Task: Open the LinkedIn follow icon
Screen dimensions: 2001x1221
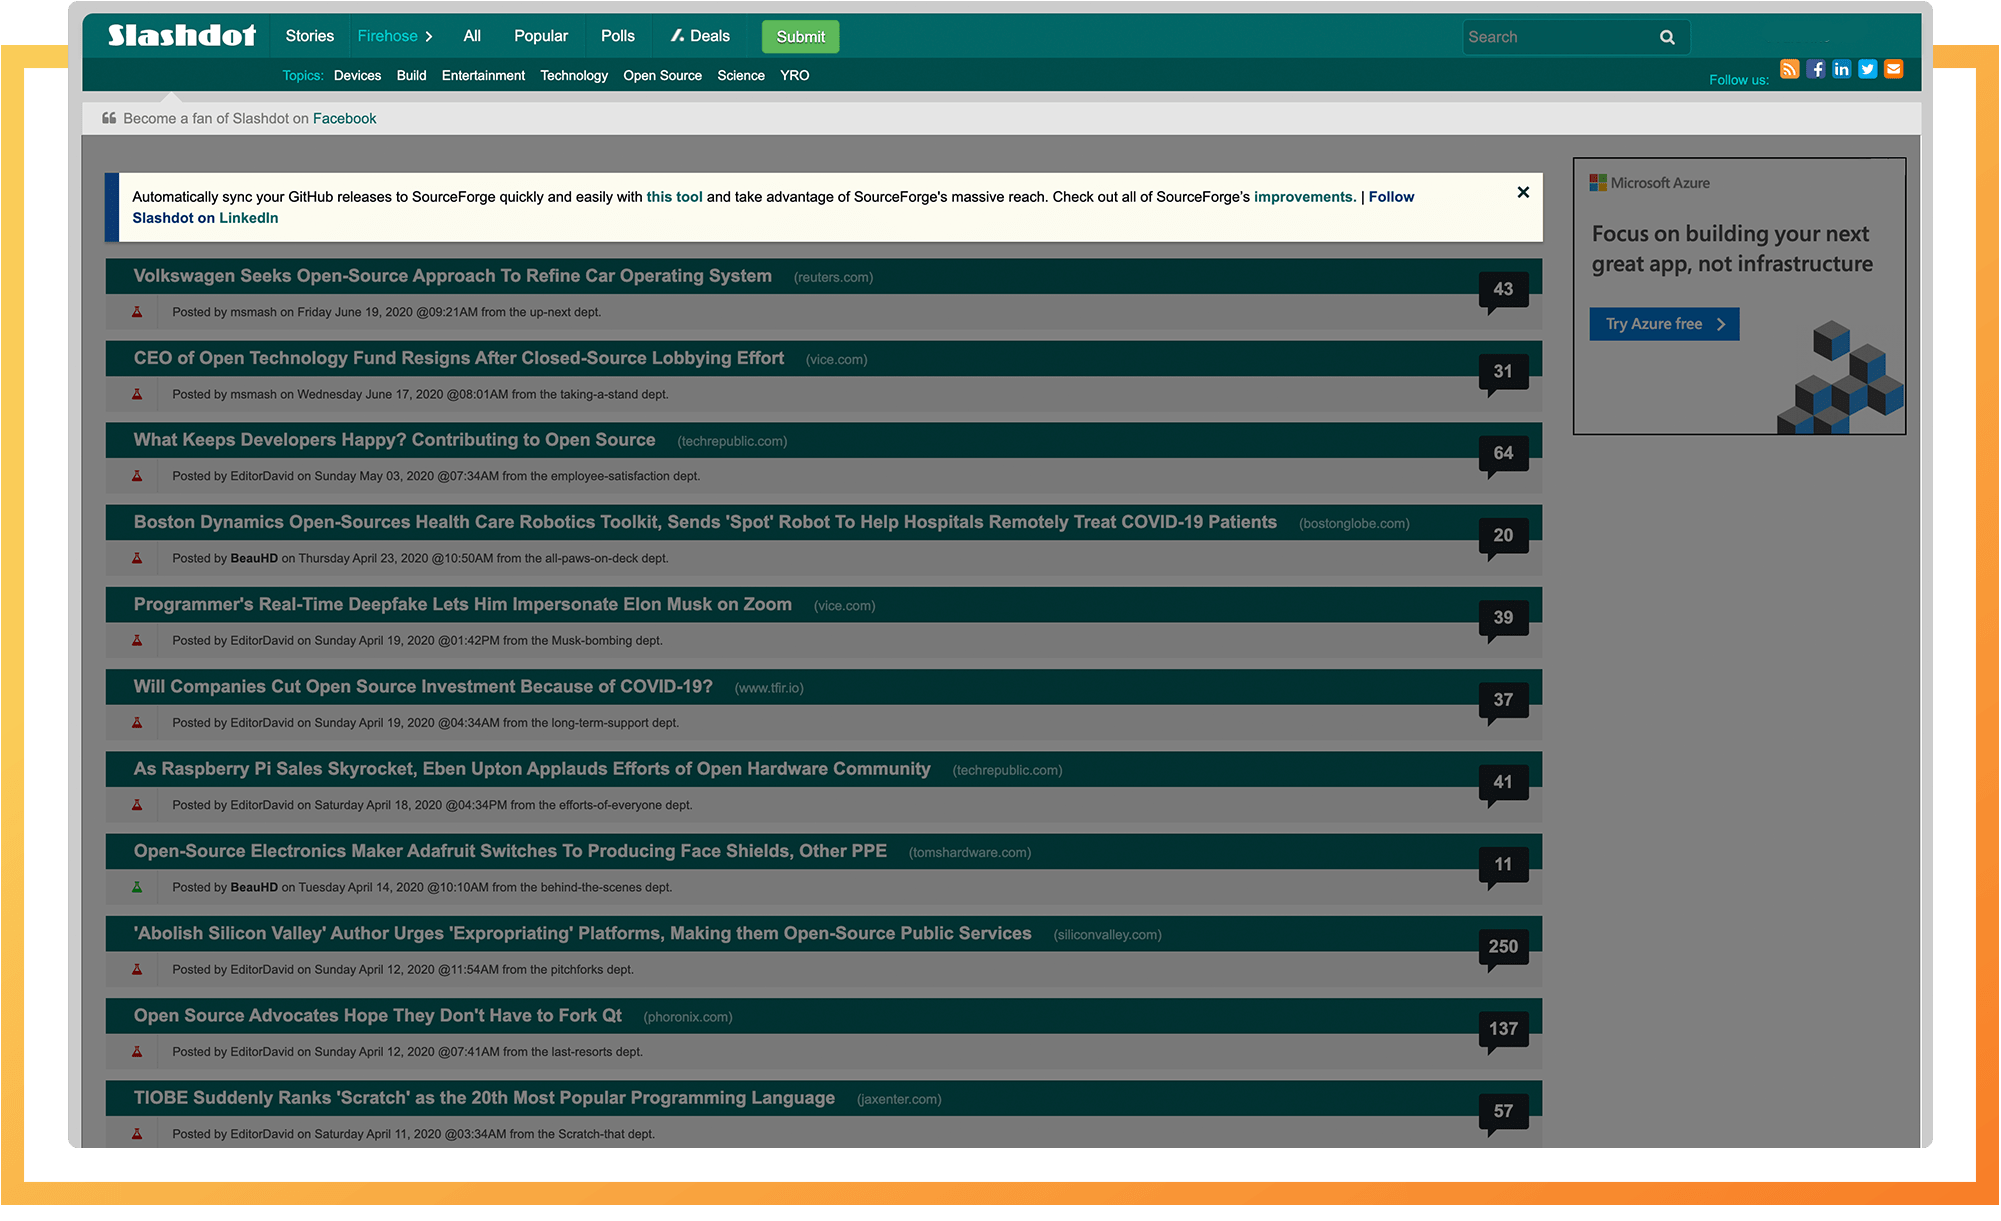Action: (1842, 69)
